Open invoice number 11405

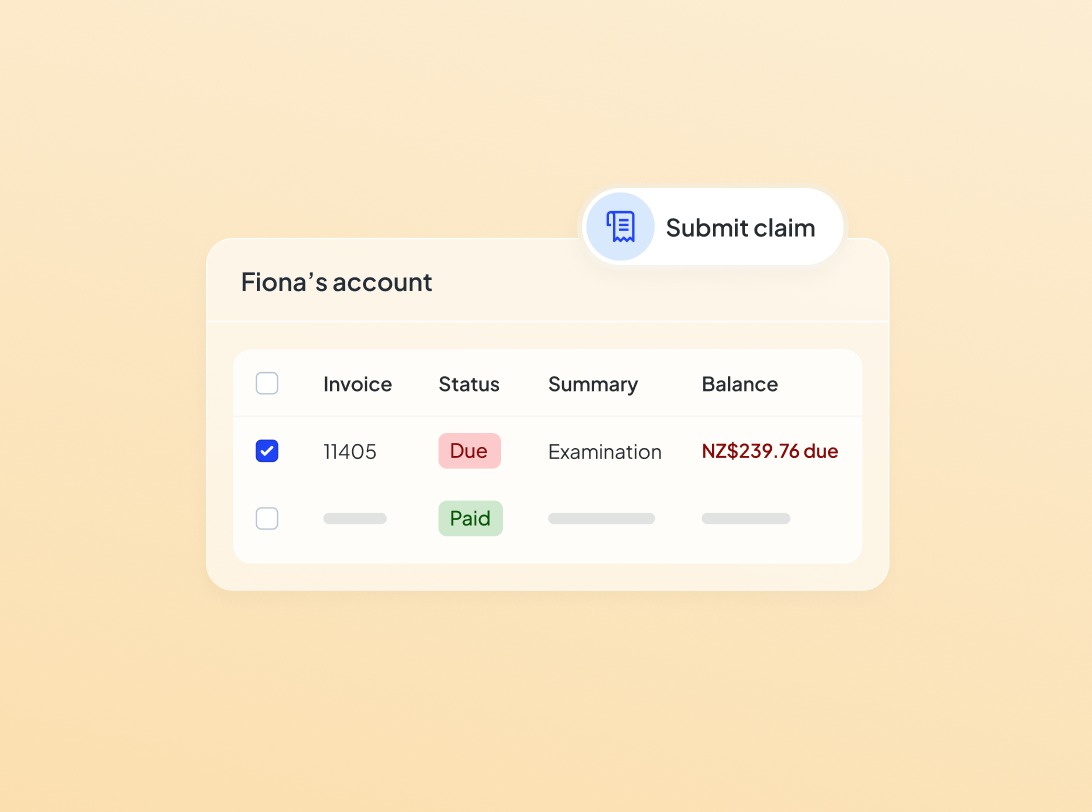coord(350,452)
